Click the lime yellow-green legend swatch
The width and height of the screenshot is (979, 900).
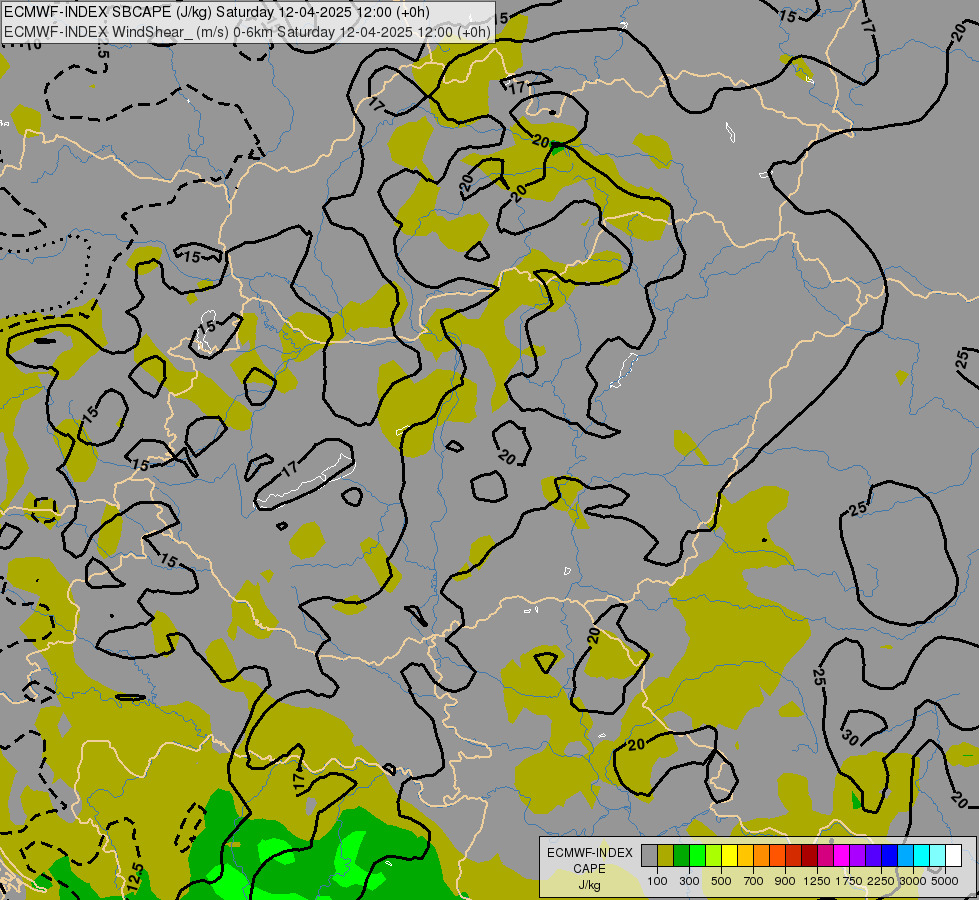tap(714, 856)
